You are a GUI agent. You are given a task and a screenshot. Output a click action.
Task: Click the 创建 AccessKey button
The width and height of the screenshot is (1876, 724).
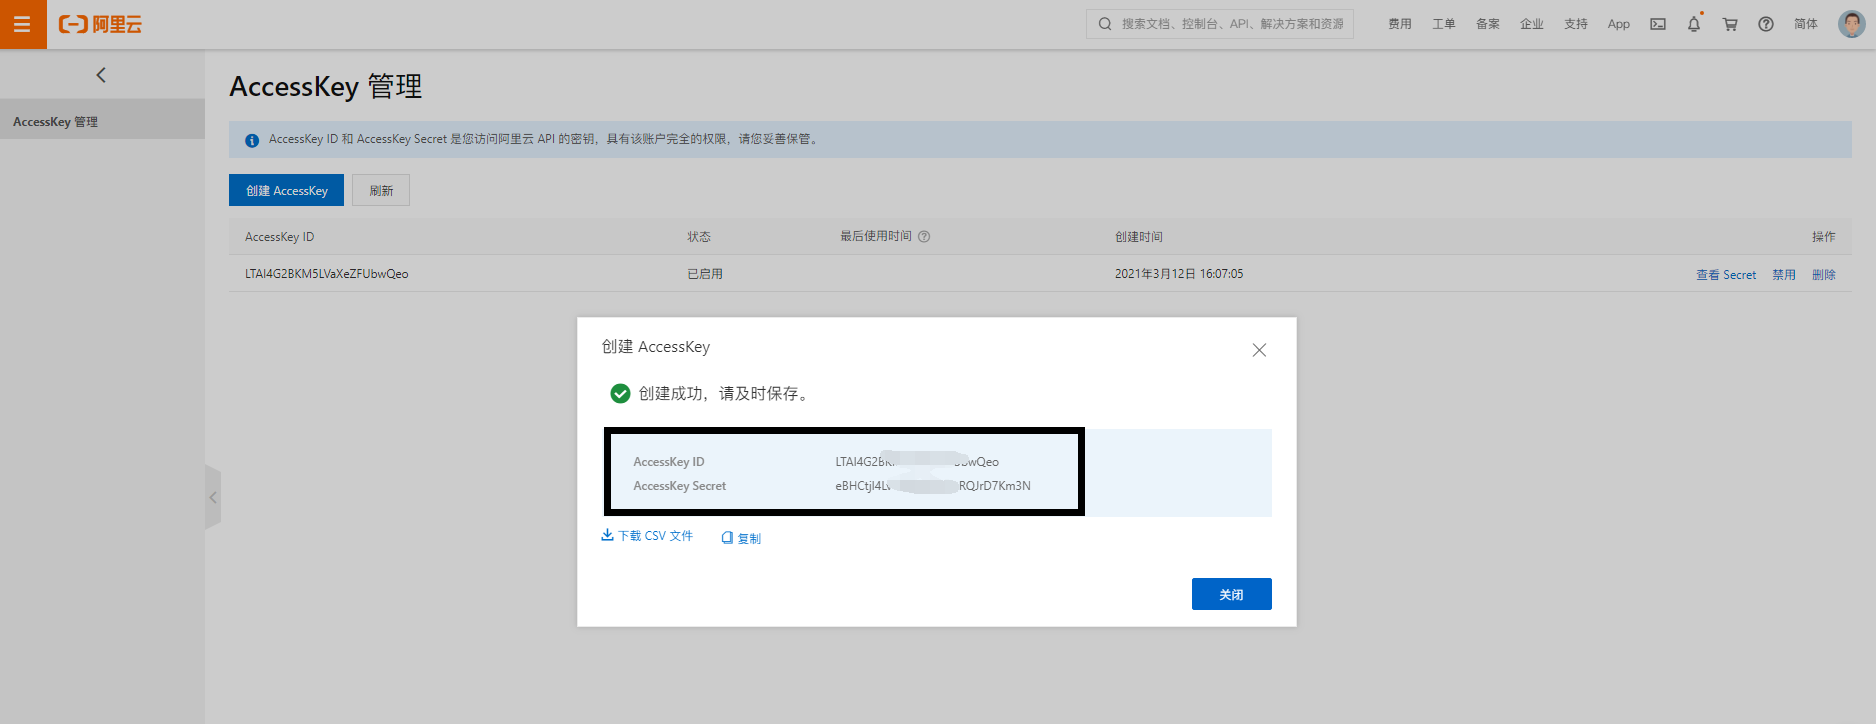(x=286, y=190)
